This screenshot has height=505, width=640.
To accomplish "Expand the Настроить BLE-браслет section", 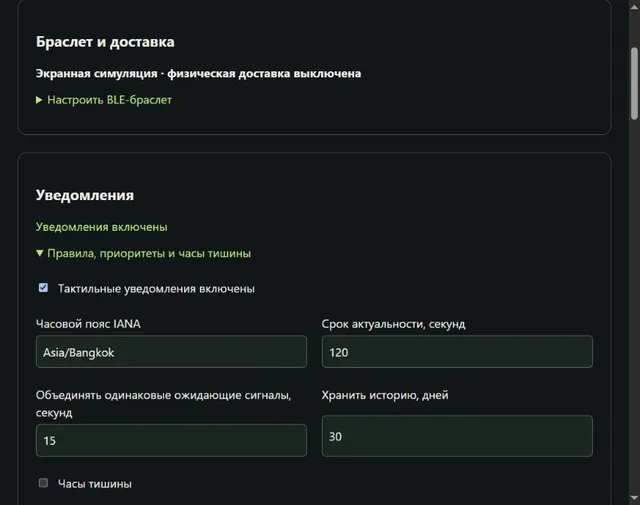I will [x=104, y=100].
